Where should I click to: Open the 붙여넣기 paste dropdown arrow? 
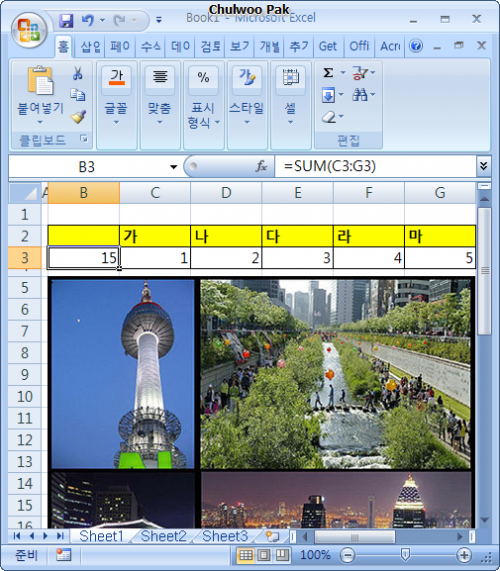(40, 122)
